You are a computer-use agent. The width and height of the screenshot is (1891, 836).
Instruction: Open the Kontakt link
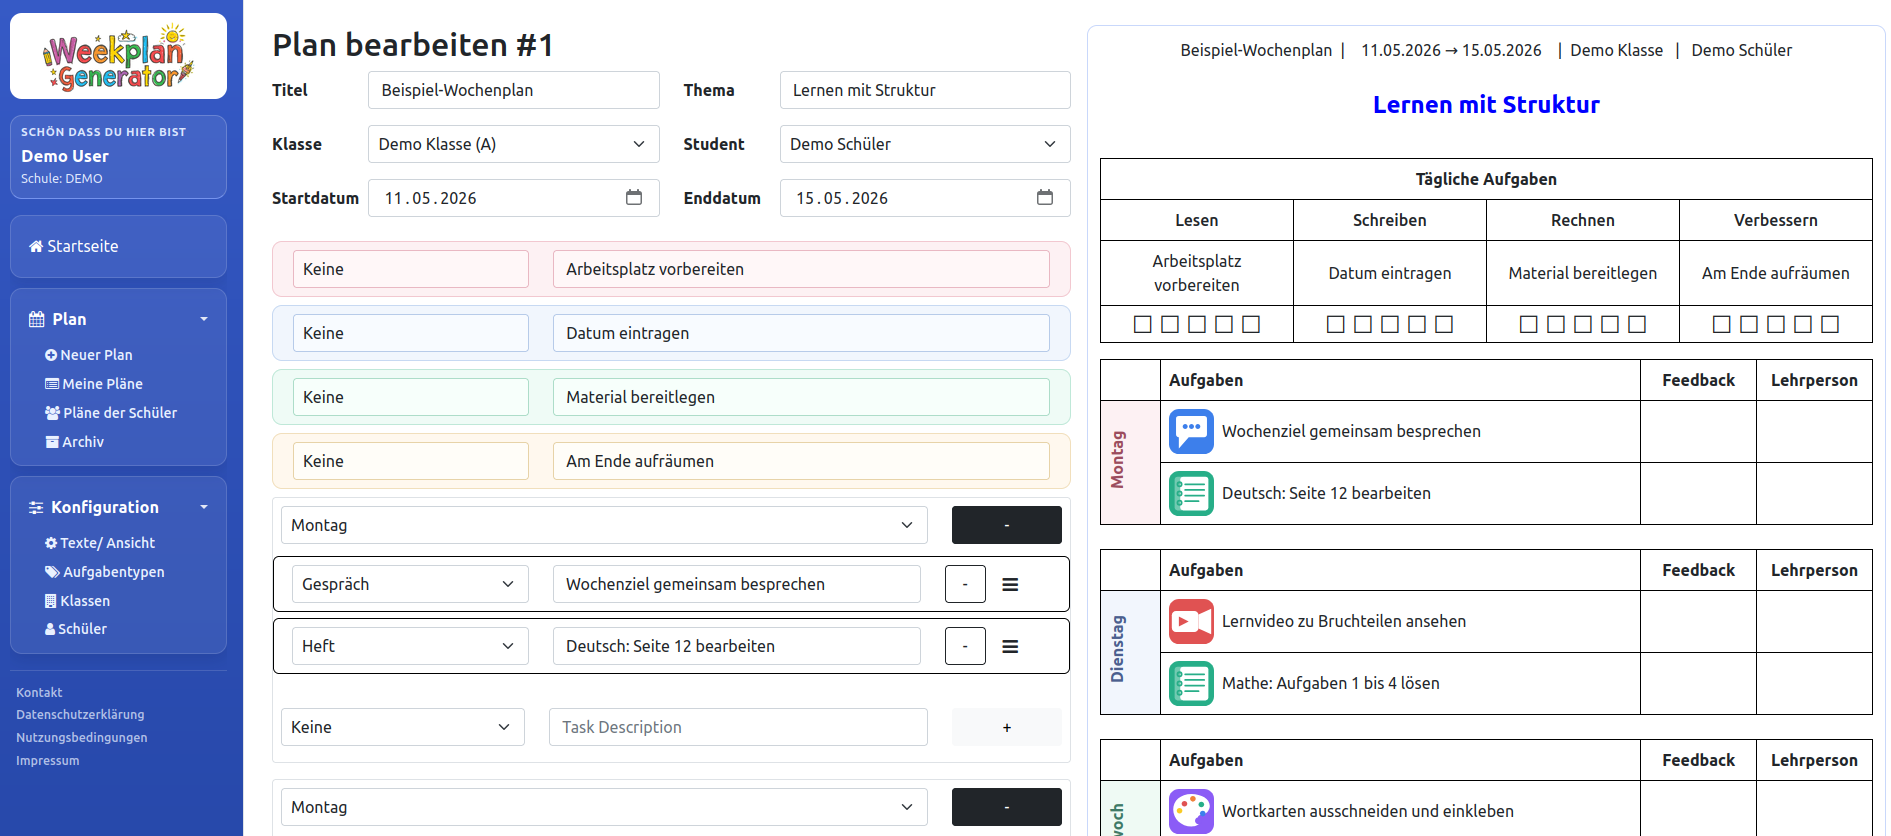coord(39,692)
